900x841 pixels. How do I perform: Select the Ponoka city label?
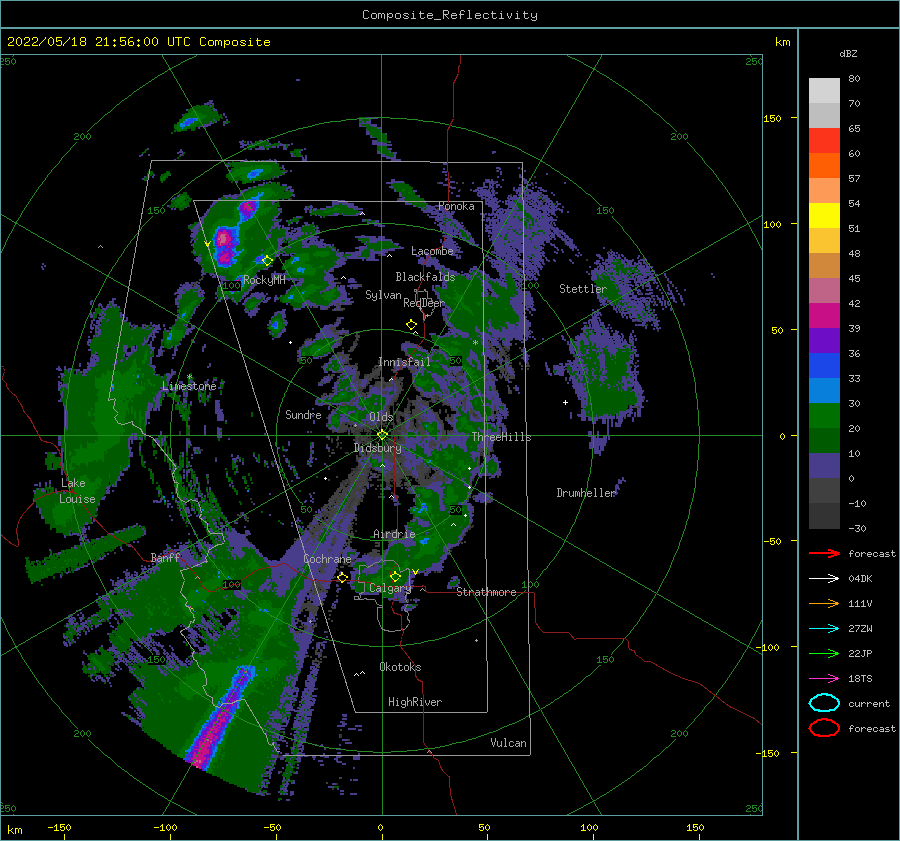tap(456, 206)
